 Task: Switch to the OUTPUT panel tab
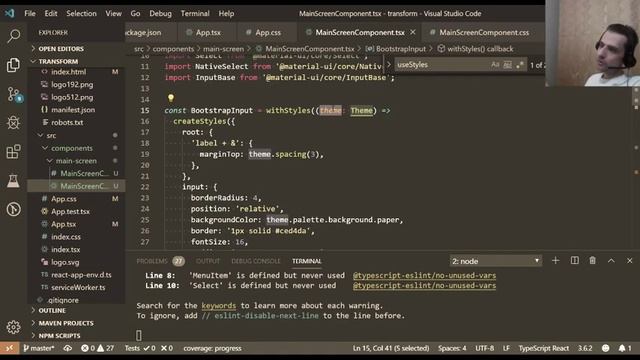(208, 261)
